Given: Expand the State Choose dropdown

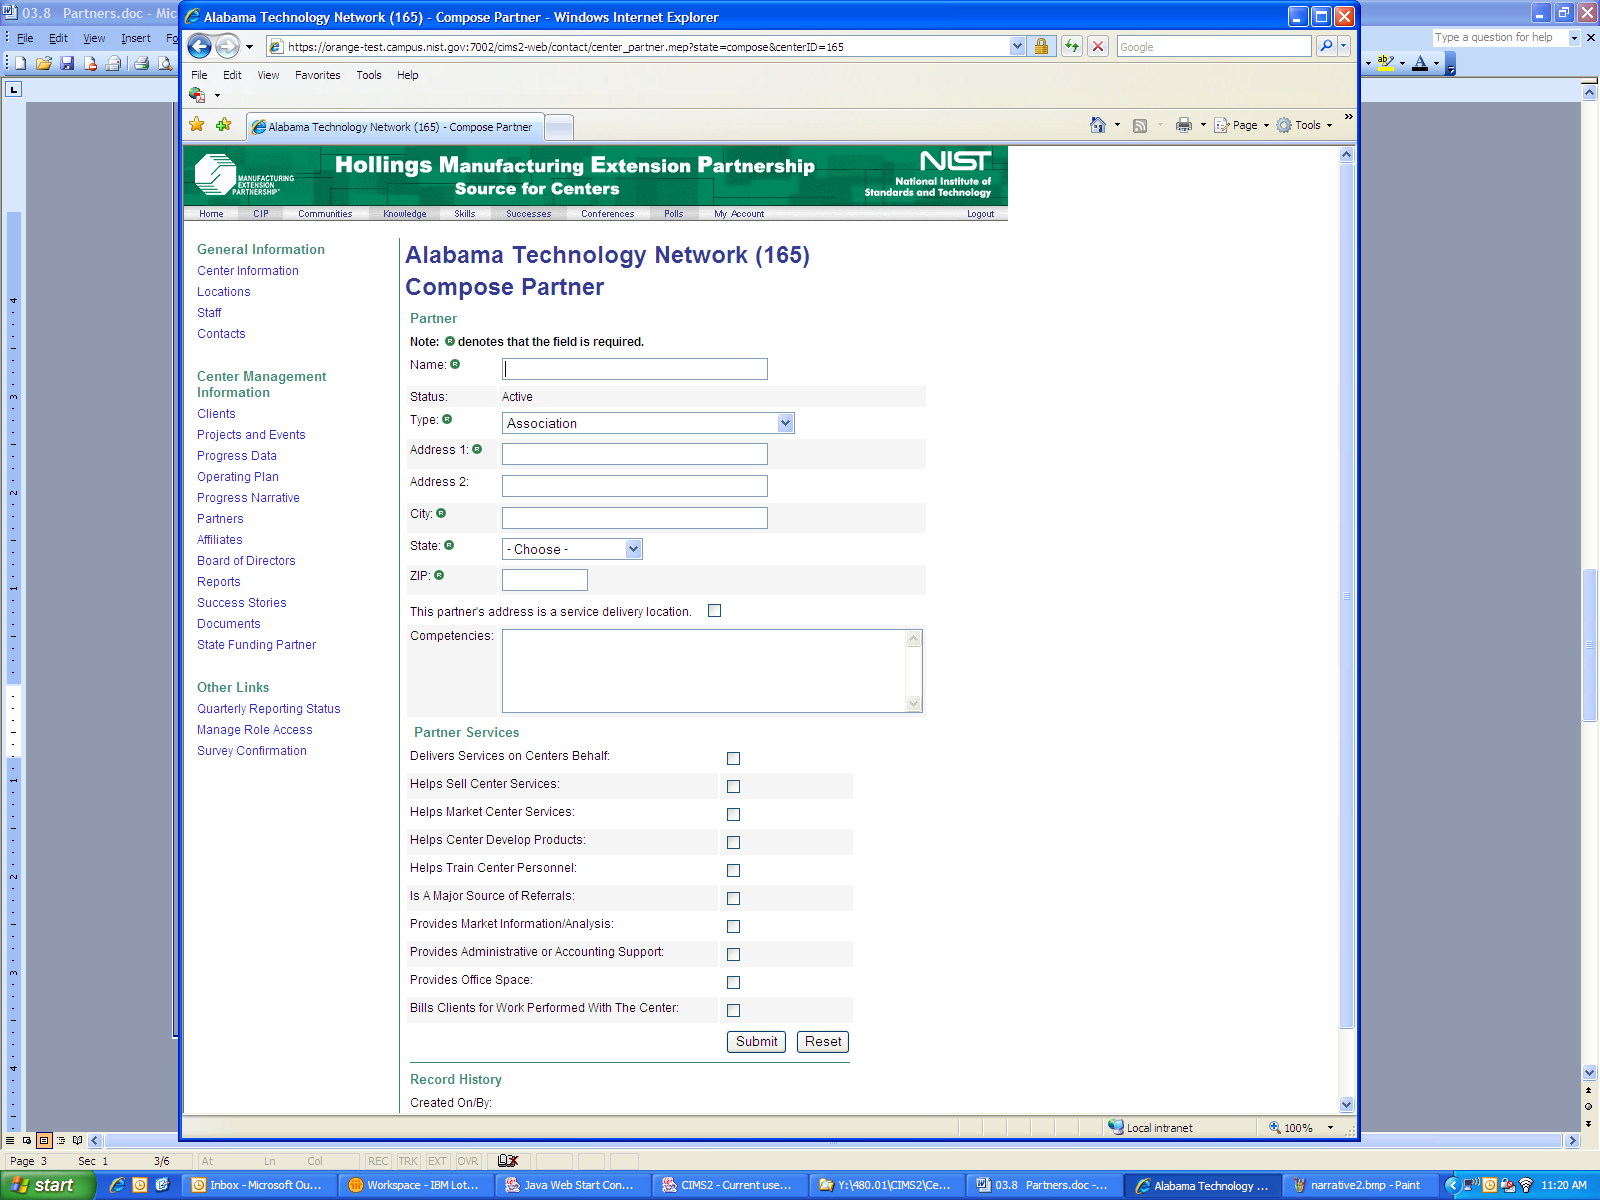Looking at the screenshot, I should [x=633, y=549].
